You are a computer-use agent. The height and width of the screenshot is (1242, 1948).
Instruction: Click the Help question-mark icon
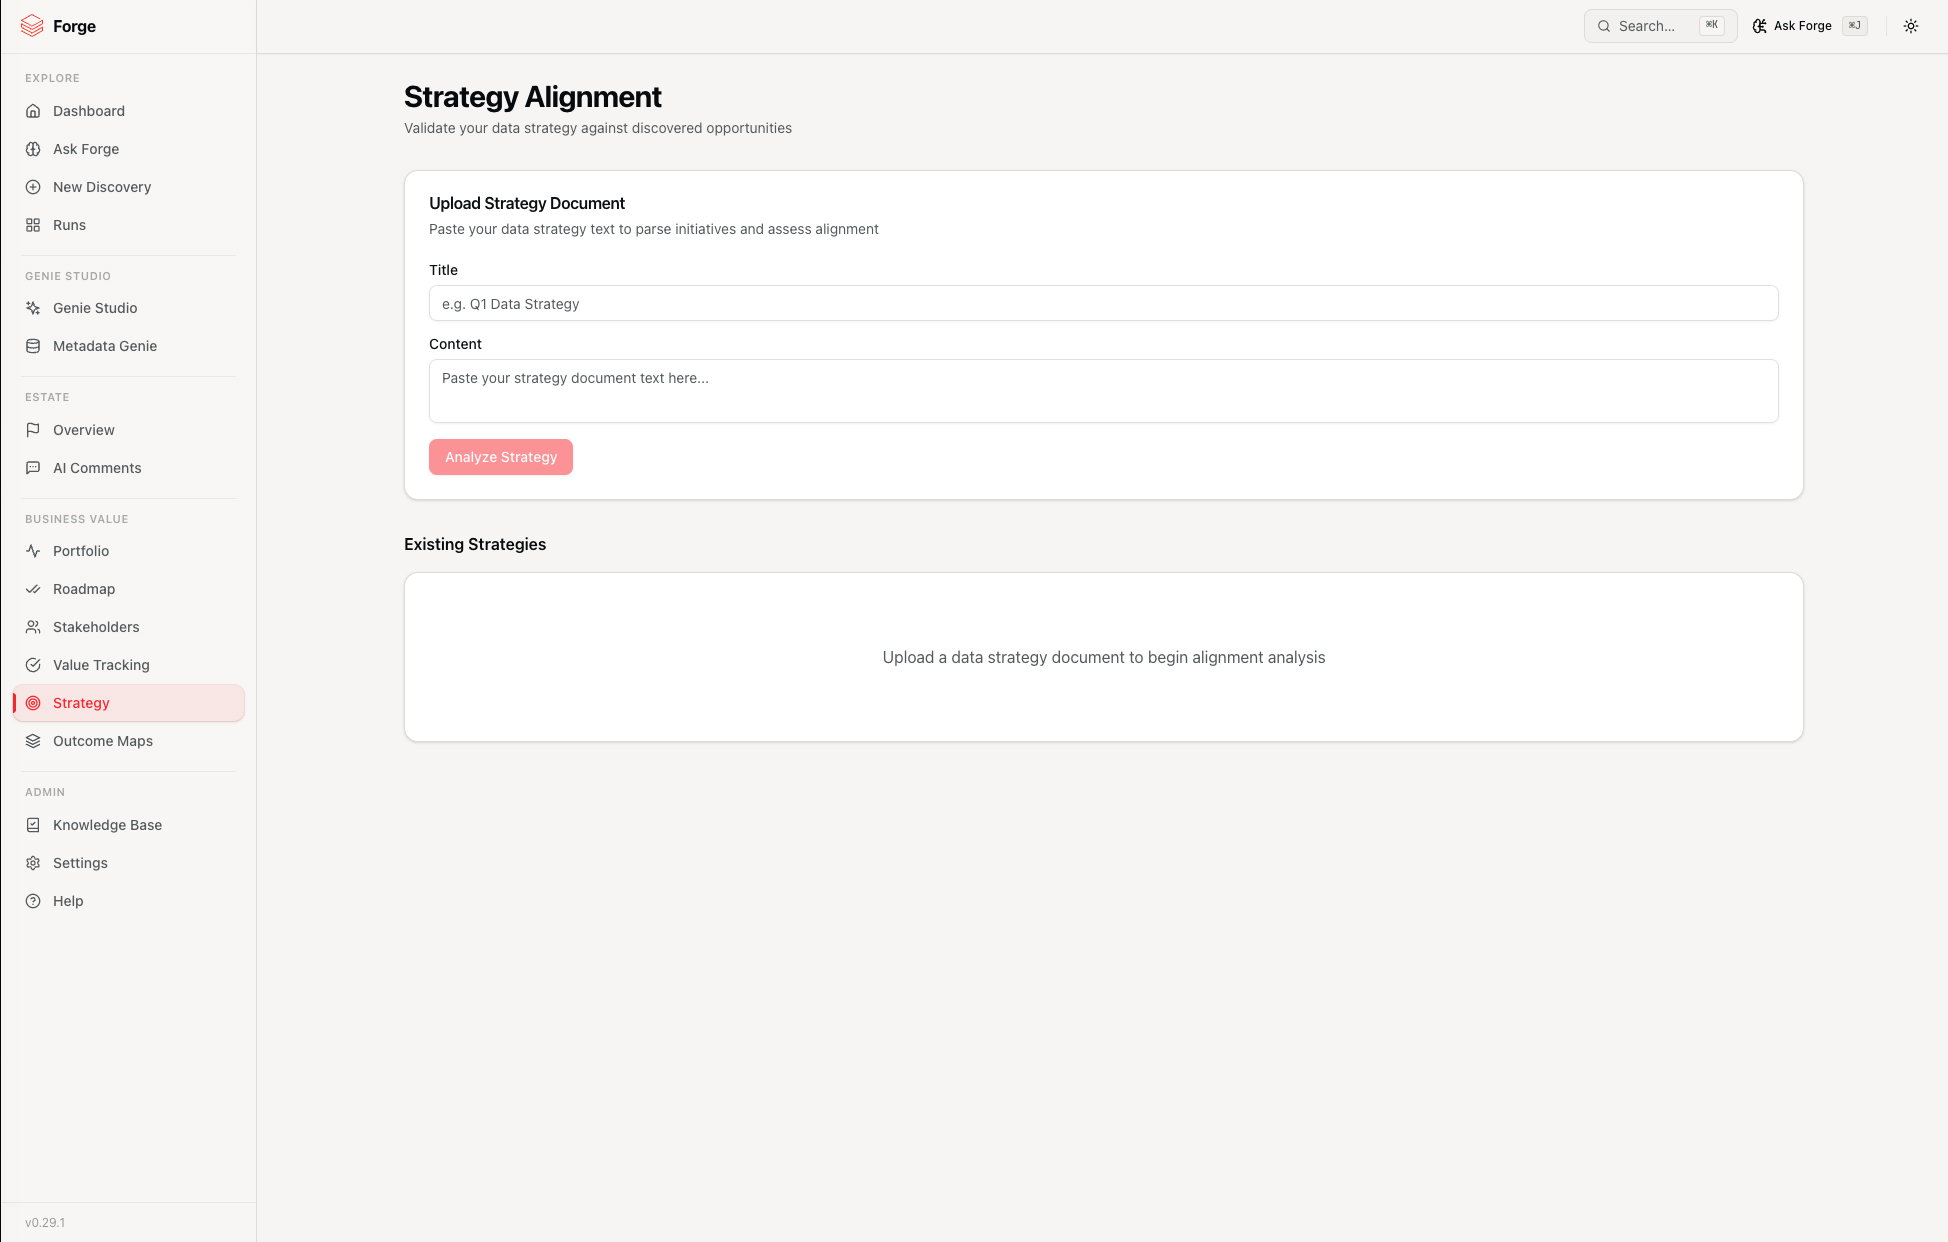pyautogui.click(x=33, y=901)
